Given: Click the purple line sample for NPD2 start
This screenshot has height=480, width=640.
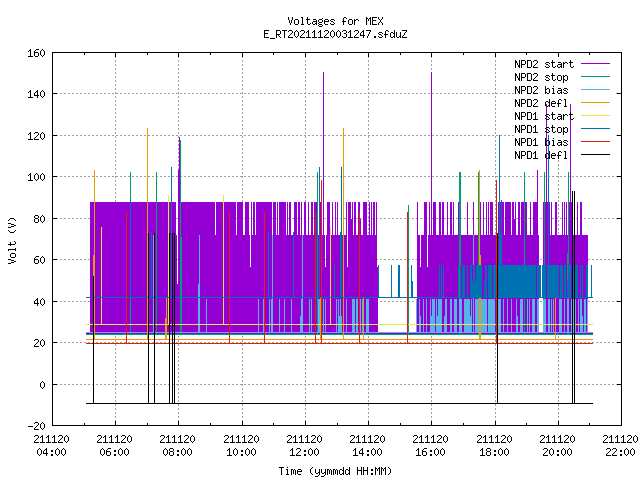Looking at the screenshot, I should pos(595,64).
